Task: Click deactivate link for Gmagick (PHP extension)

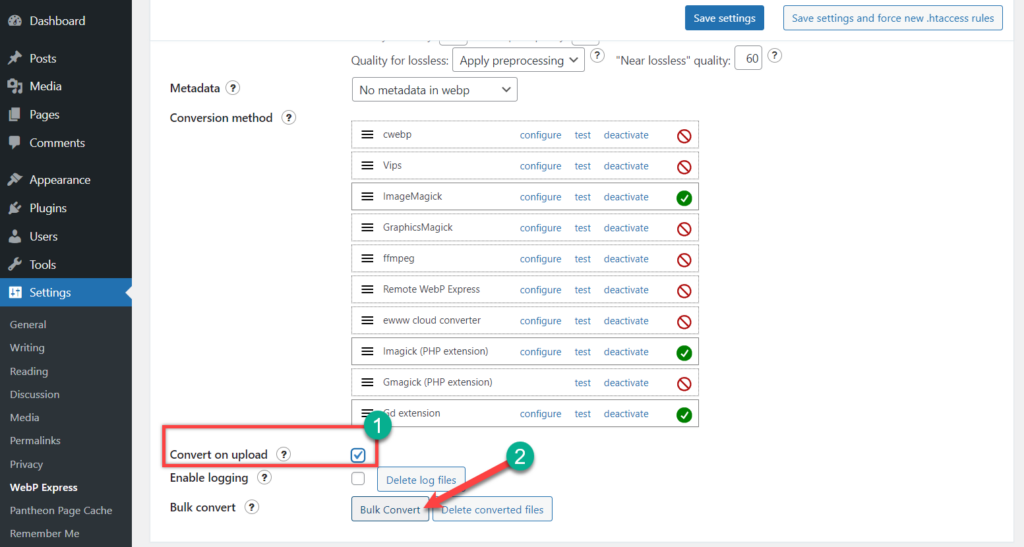Action: pos(626,383)
